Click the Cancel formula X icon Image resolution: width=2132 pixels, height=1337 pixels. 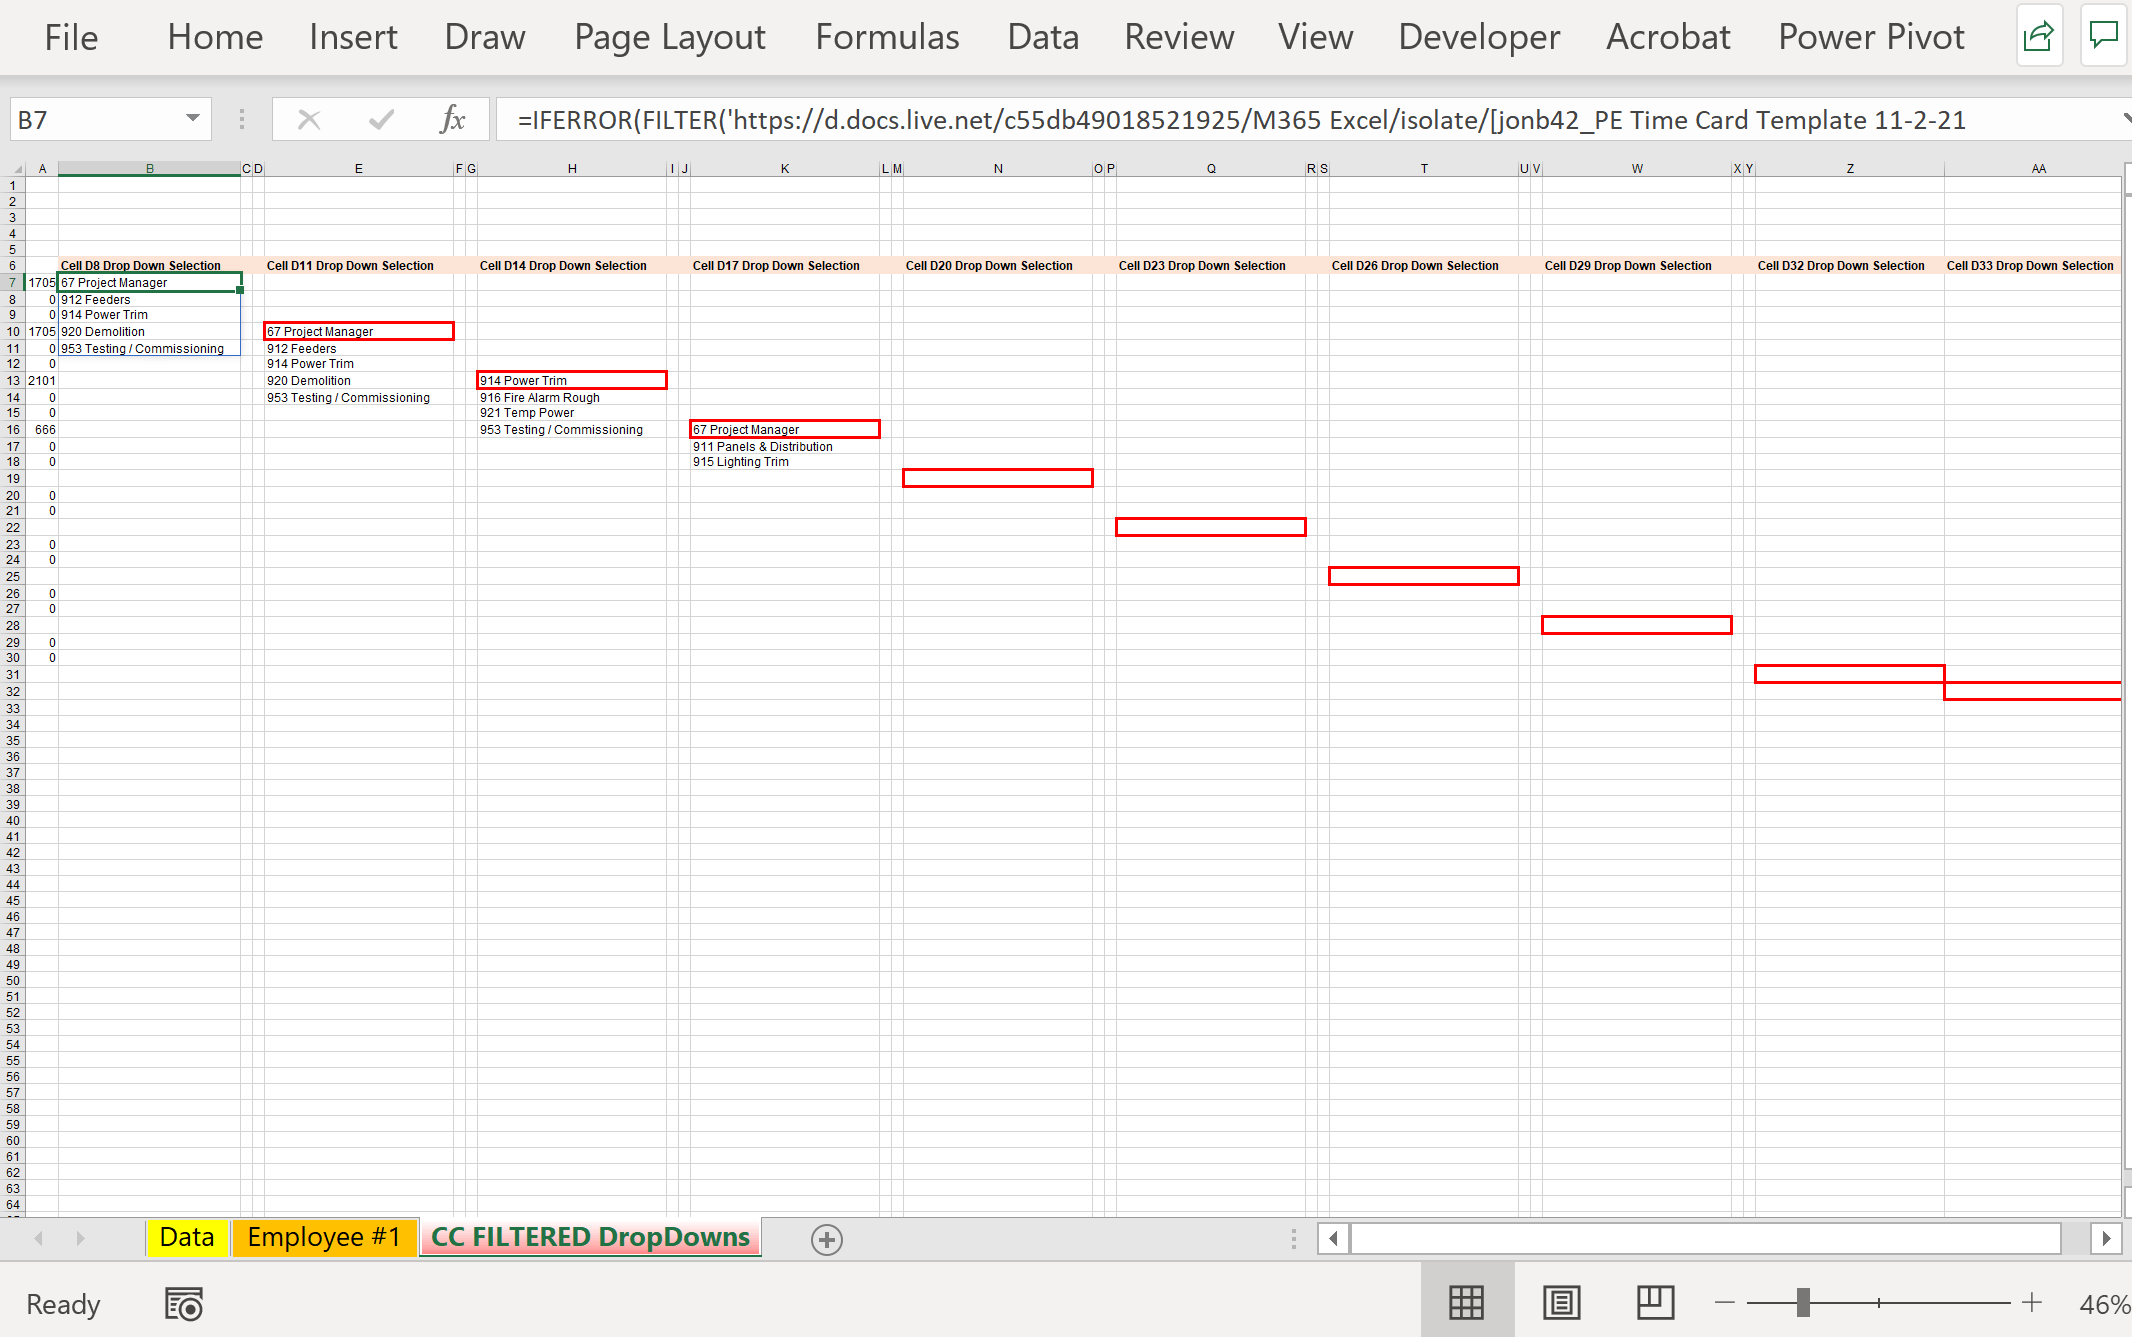point(309,120)
